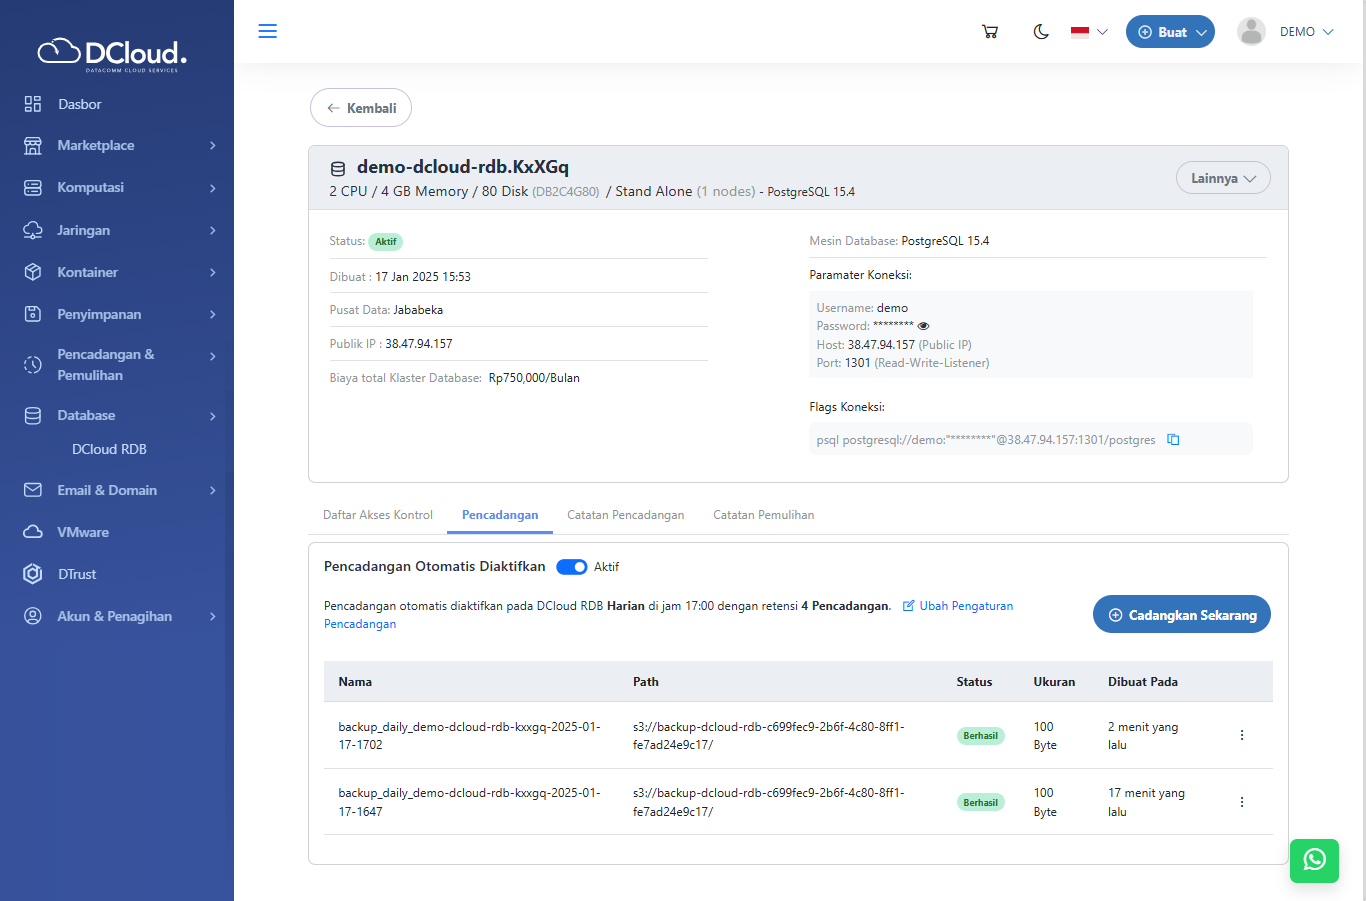
Task: Open the shopping cart icon
Action: [x=990, y=32]
